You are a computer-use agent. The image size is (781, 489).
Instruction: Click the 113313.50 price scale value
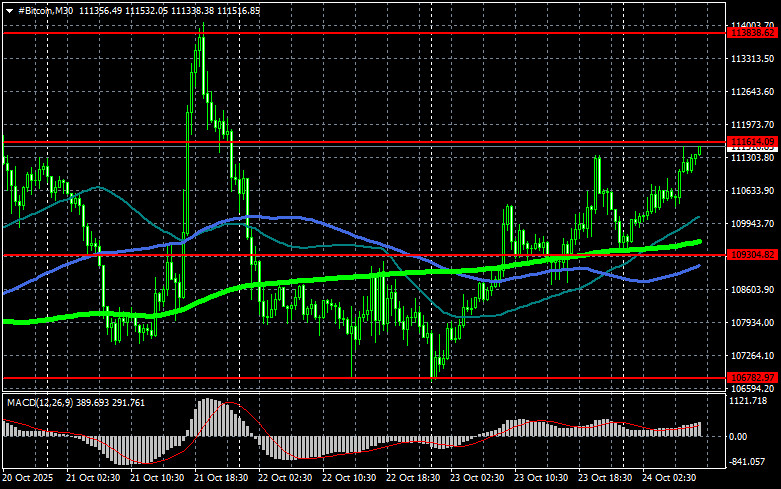(x=752, y=59)
